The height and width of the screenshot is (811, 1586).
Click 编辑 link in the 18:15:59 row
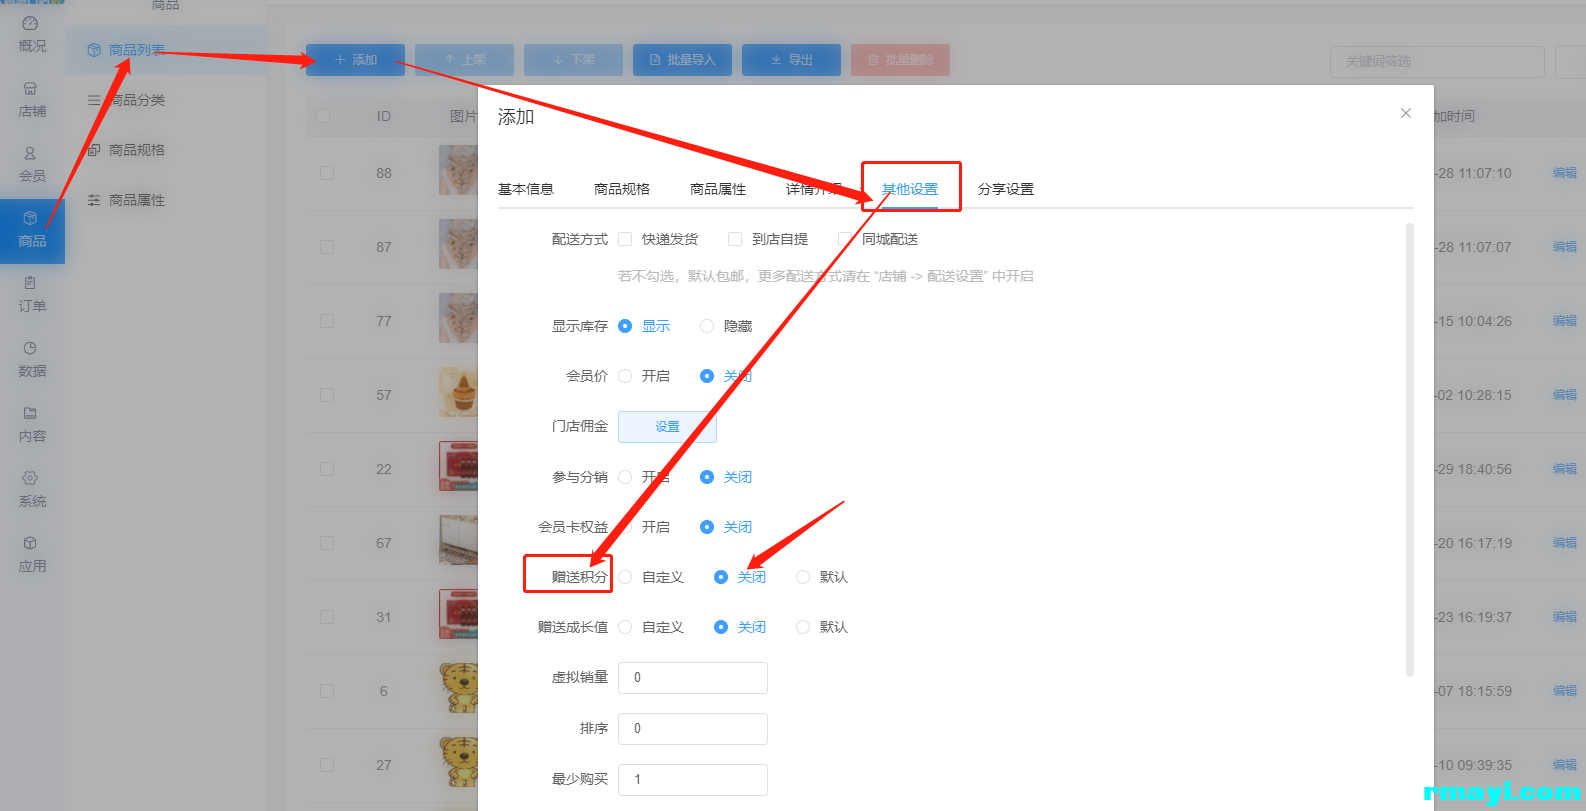tap(1565, 691)
